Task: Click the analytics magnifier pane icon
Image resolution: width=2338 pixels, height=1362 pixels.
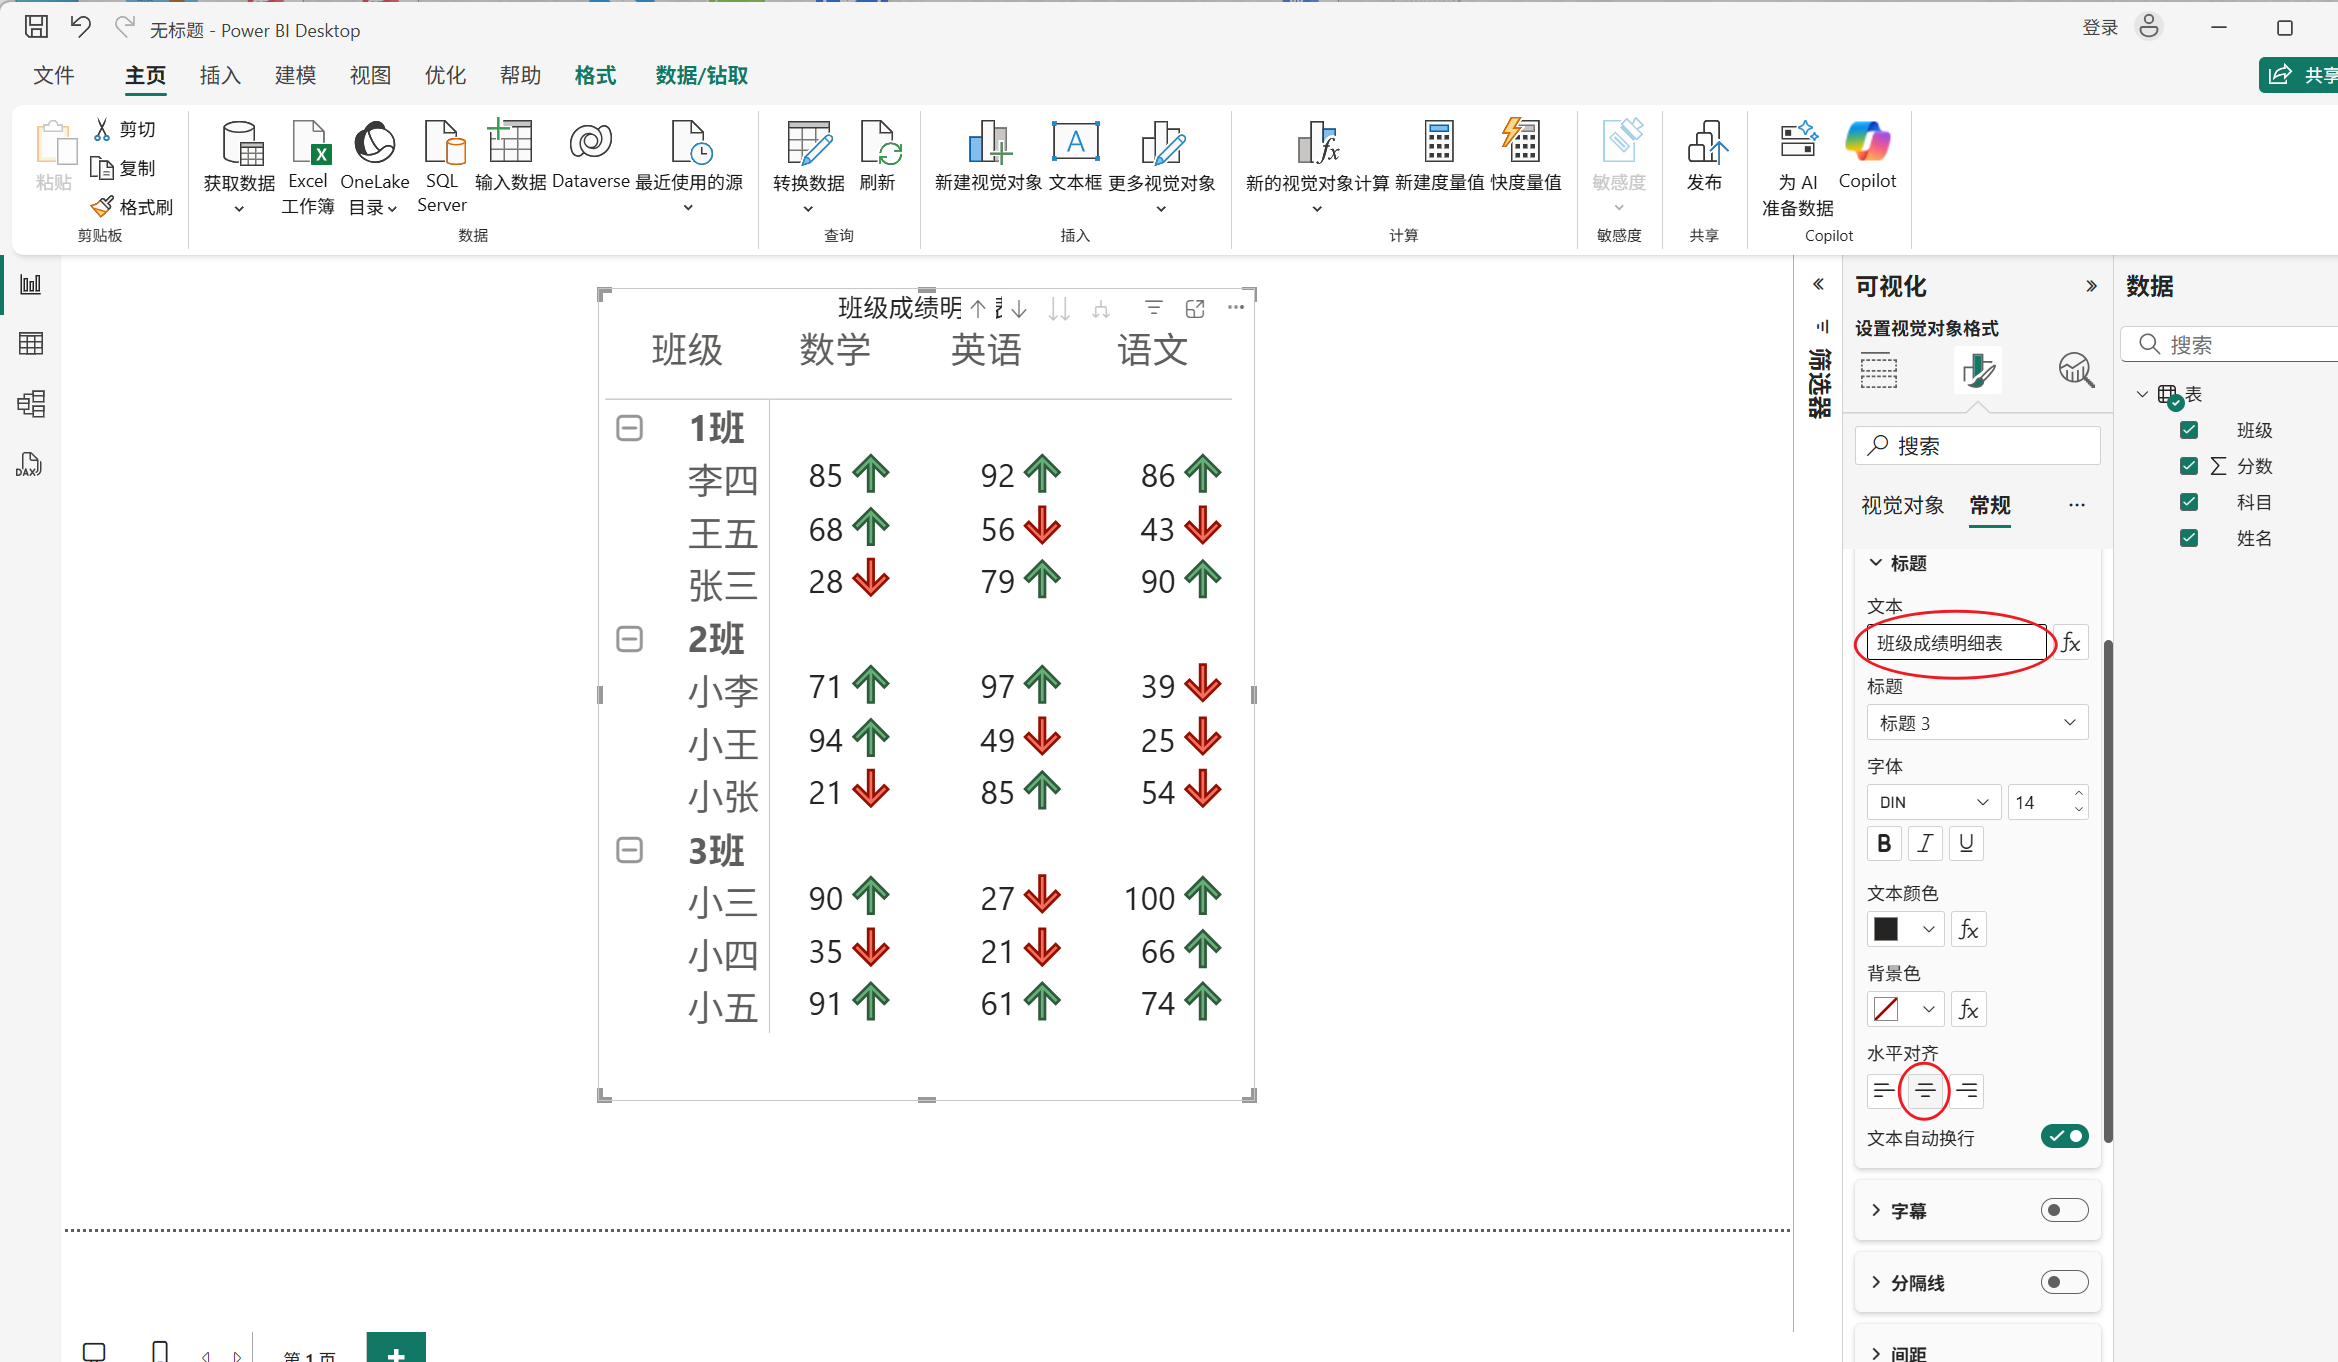Action: [x=2076, y=371]
